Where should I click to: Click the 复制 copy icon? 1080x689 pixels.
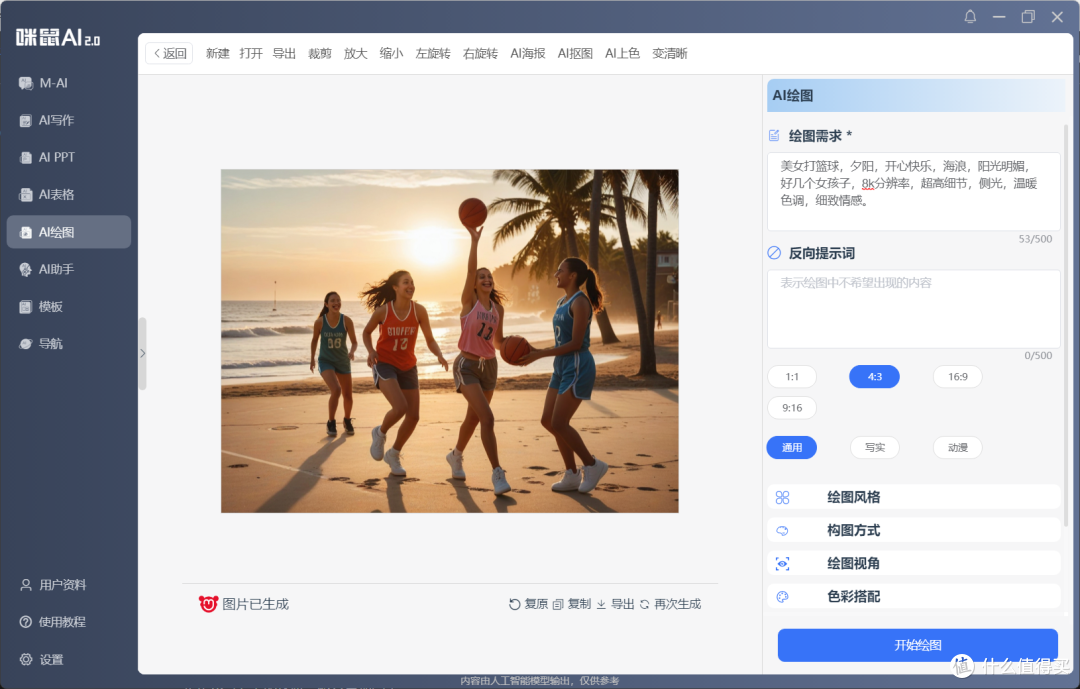click(558, 604)
